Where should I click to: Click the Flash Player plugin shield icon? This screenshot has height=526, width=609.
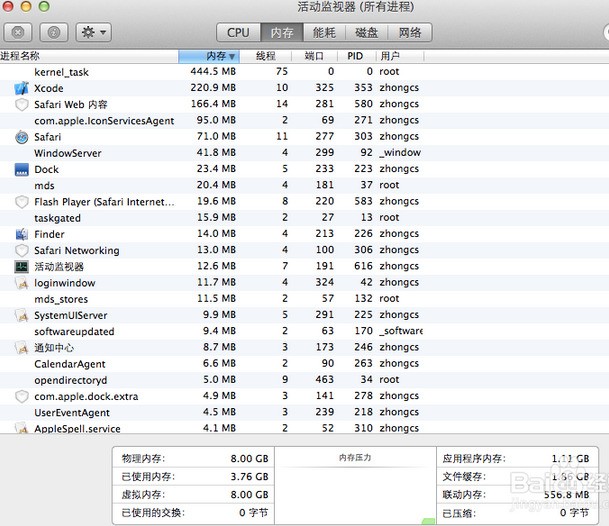tap(22, 202)
